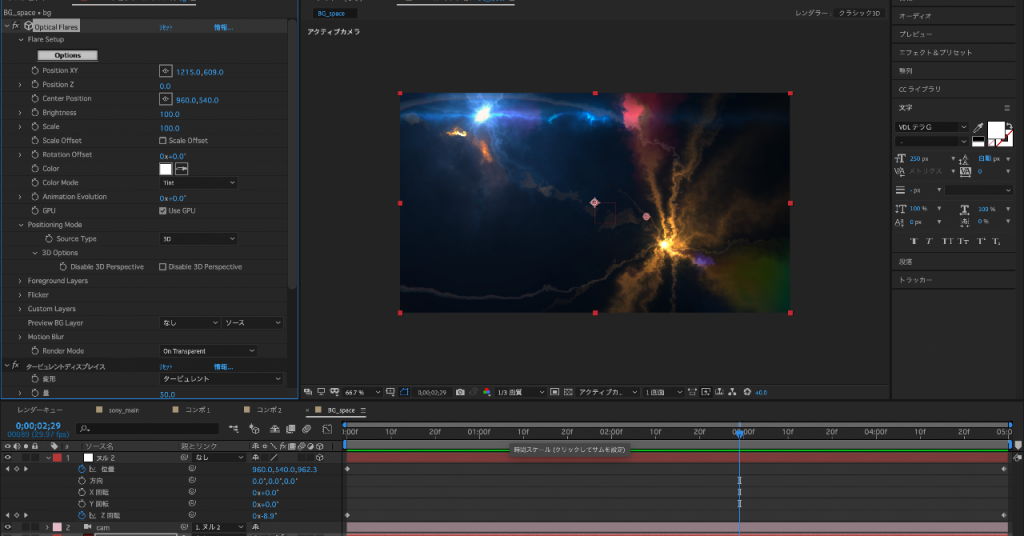Toggle draft 3D icon in timeline header
The height and width of the screenshot is (536, 1024).
tap(254, 429)
